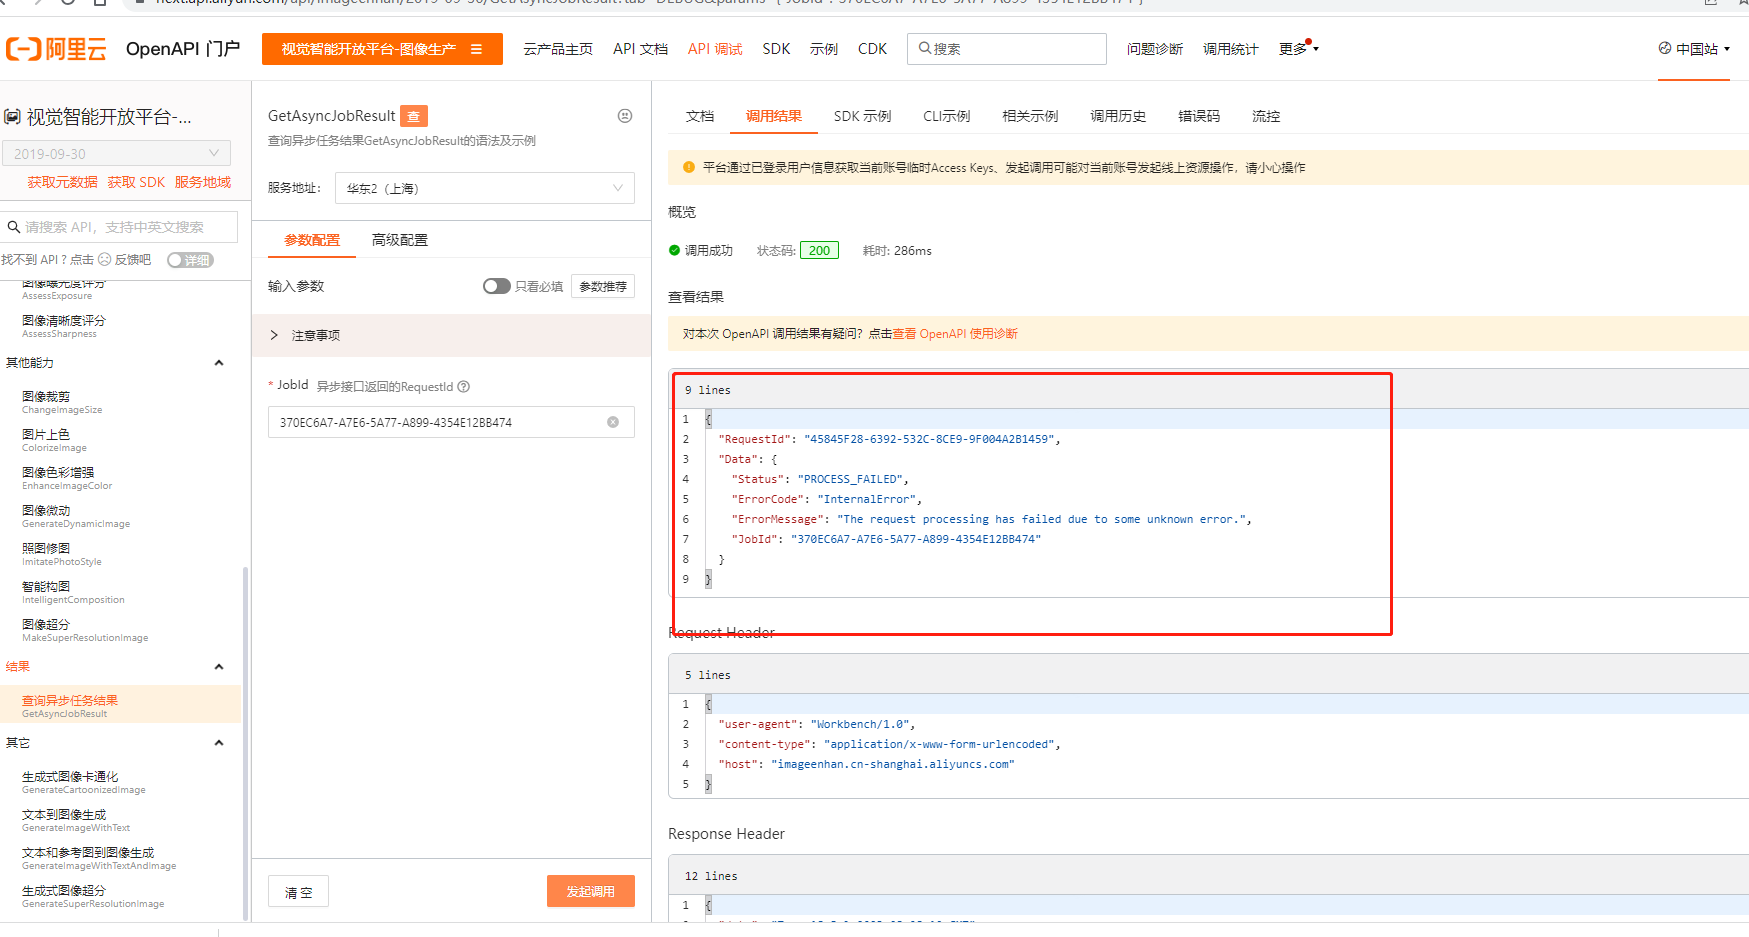Click the globe icon next to 中国站
Viewport: 1749px width, 937px height.
pyautogui.click(x=1664, y=48)
